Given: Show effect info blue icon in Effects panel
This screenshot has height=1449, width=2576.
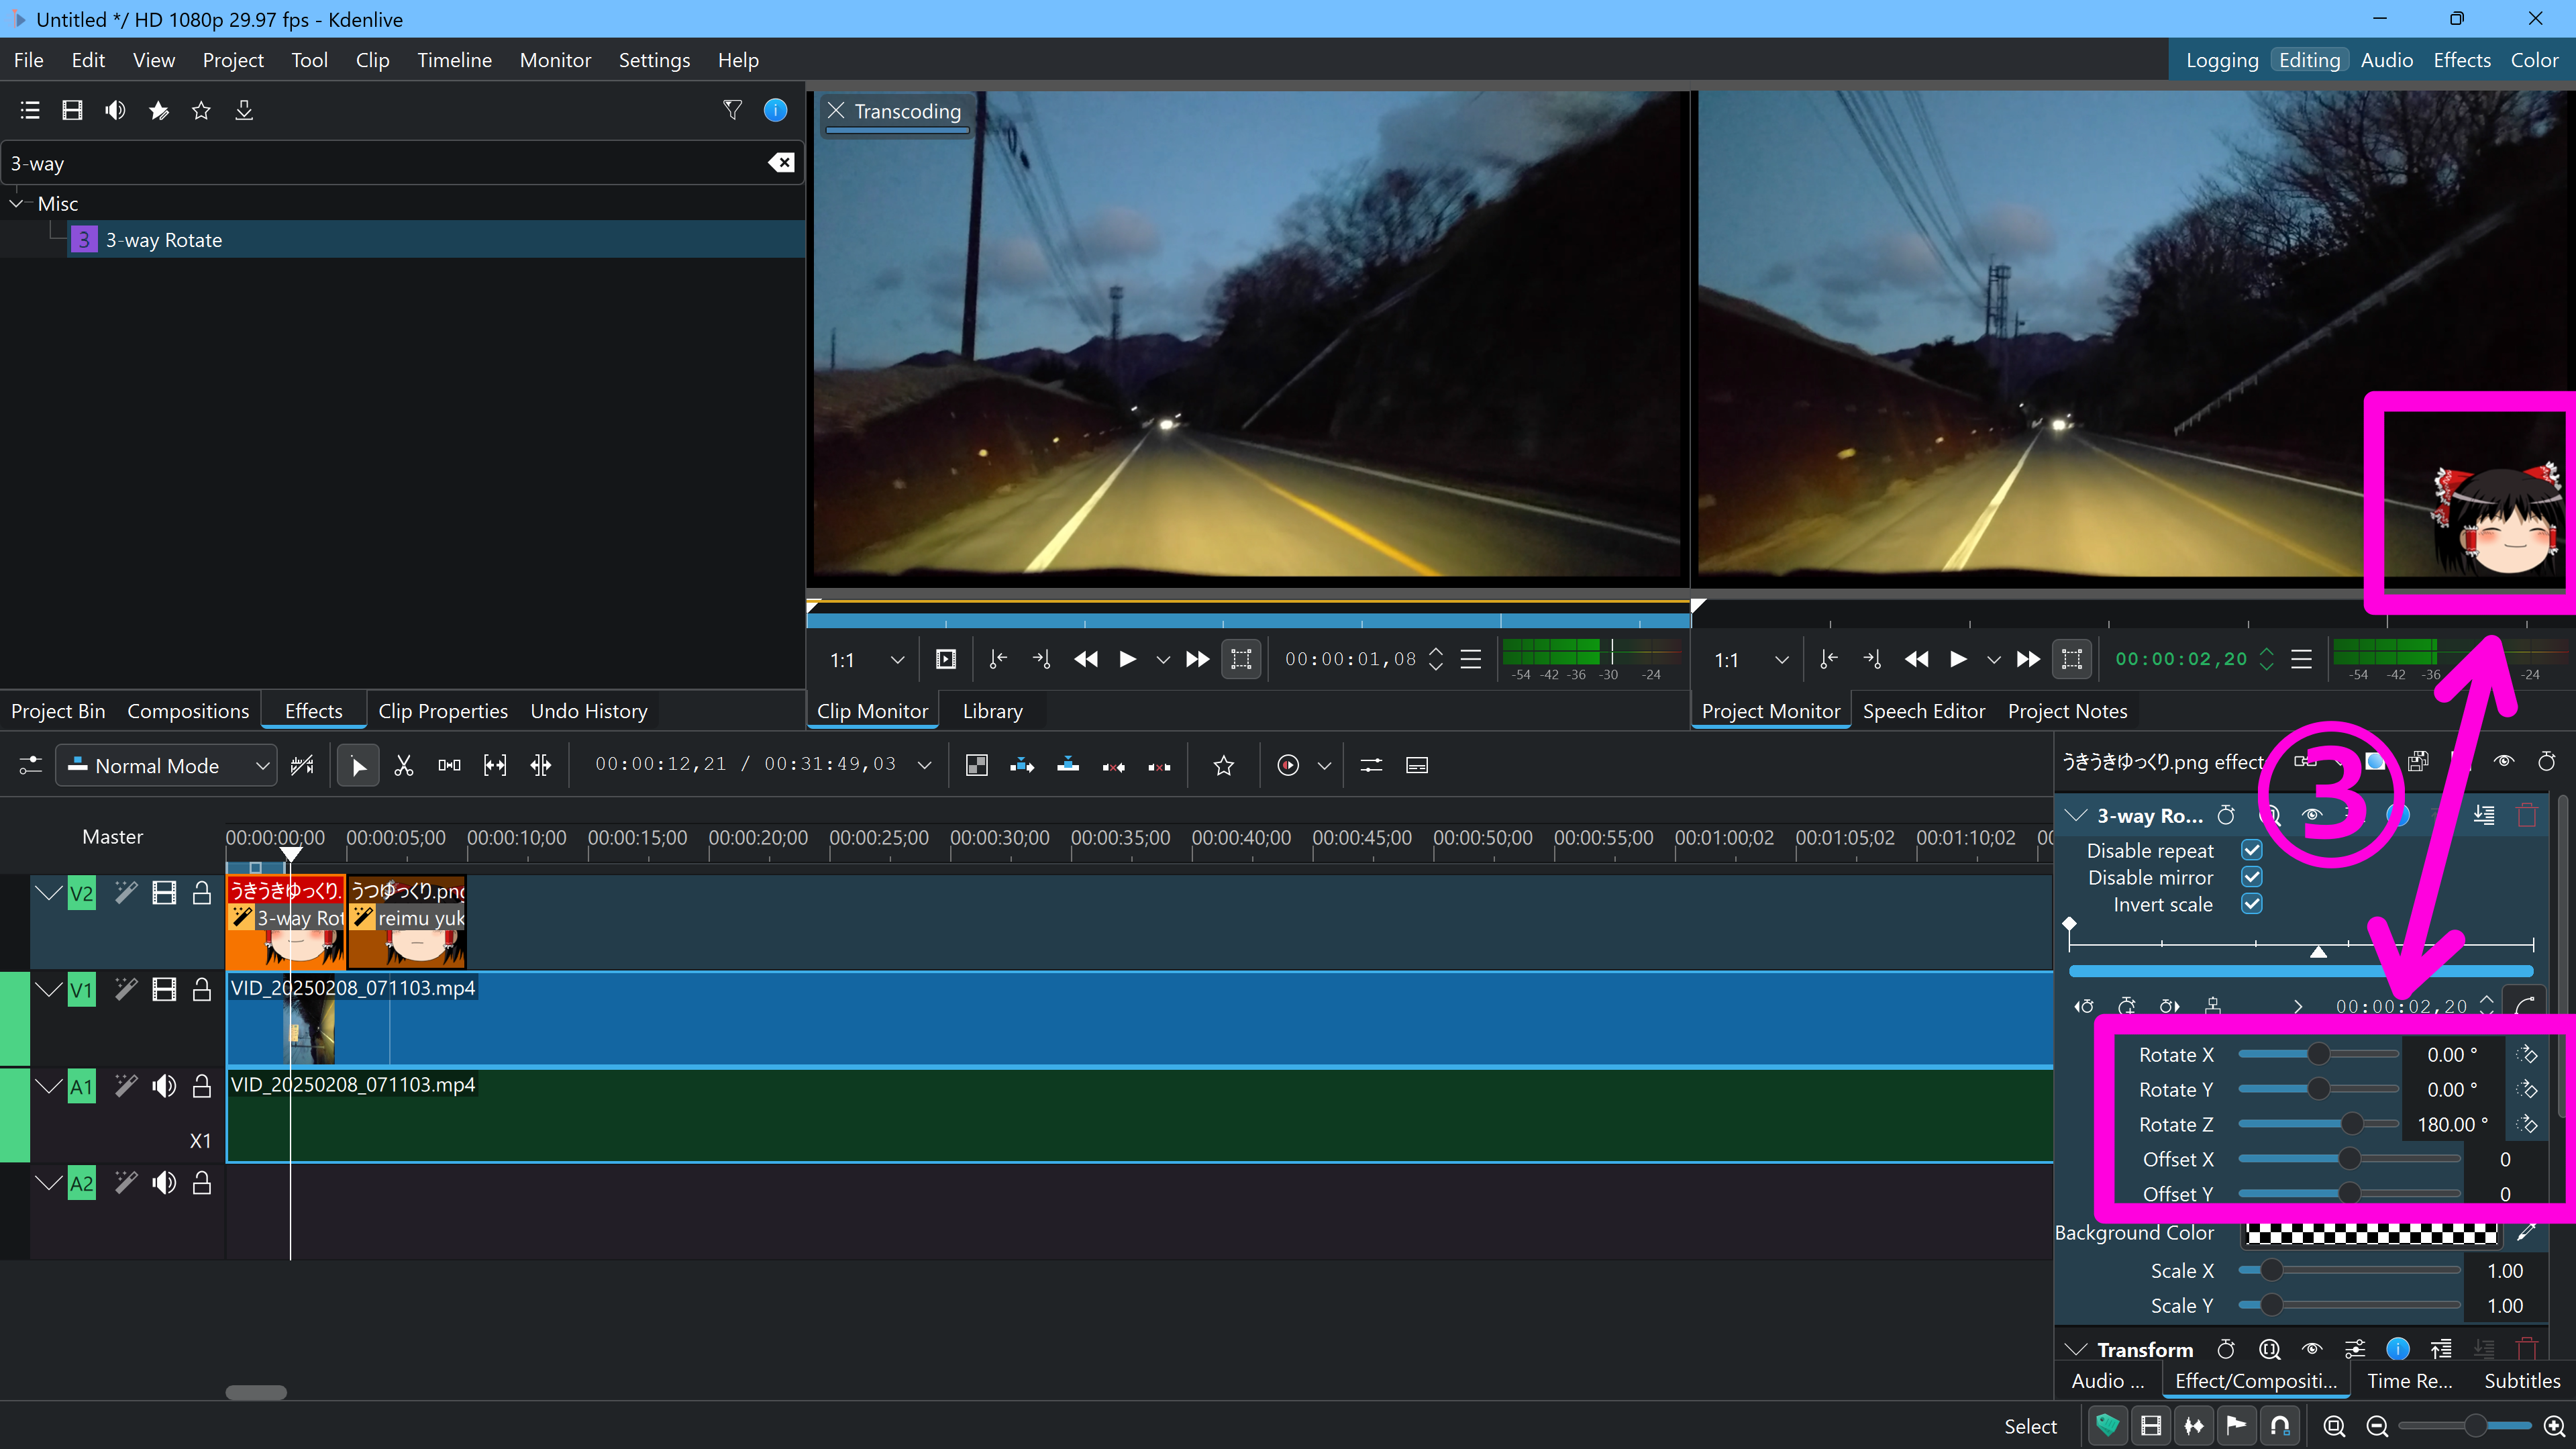Looking at the screenshot, I should [775, 110].
